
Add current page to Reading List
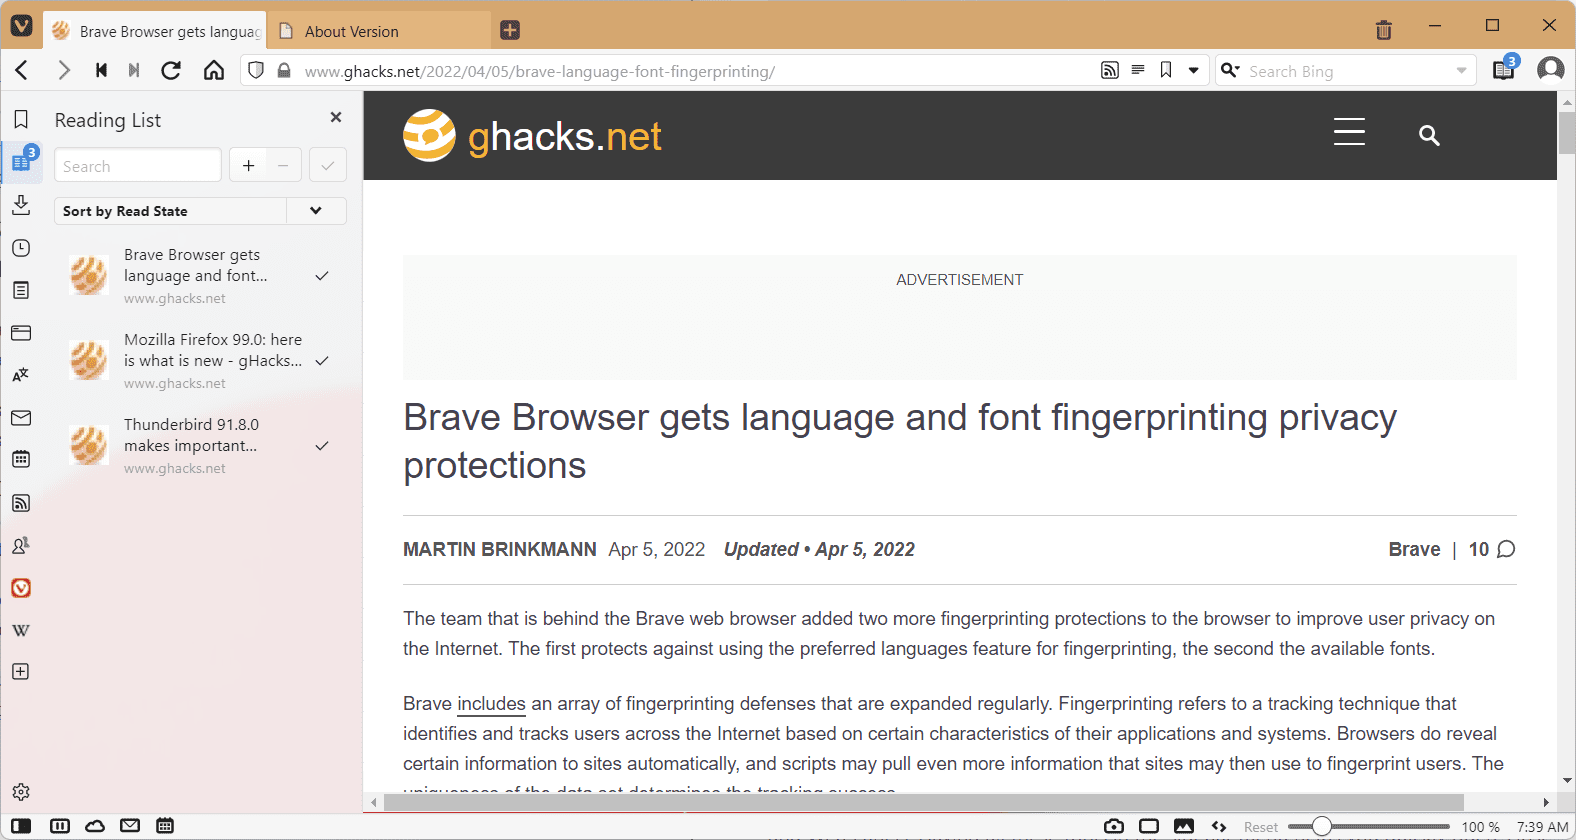pyautogui.click(x=249, y=165)
